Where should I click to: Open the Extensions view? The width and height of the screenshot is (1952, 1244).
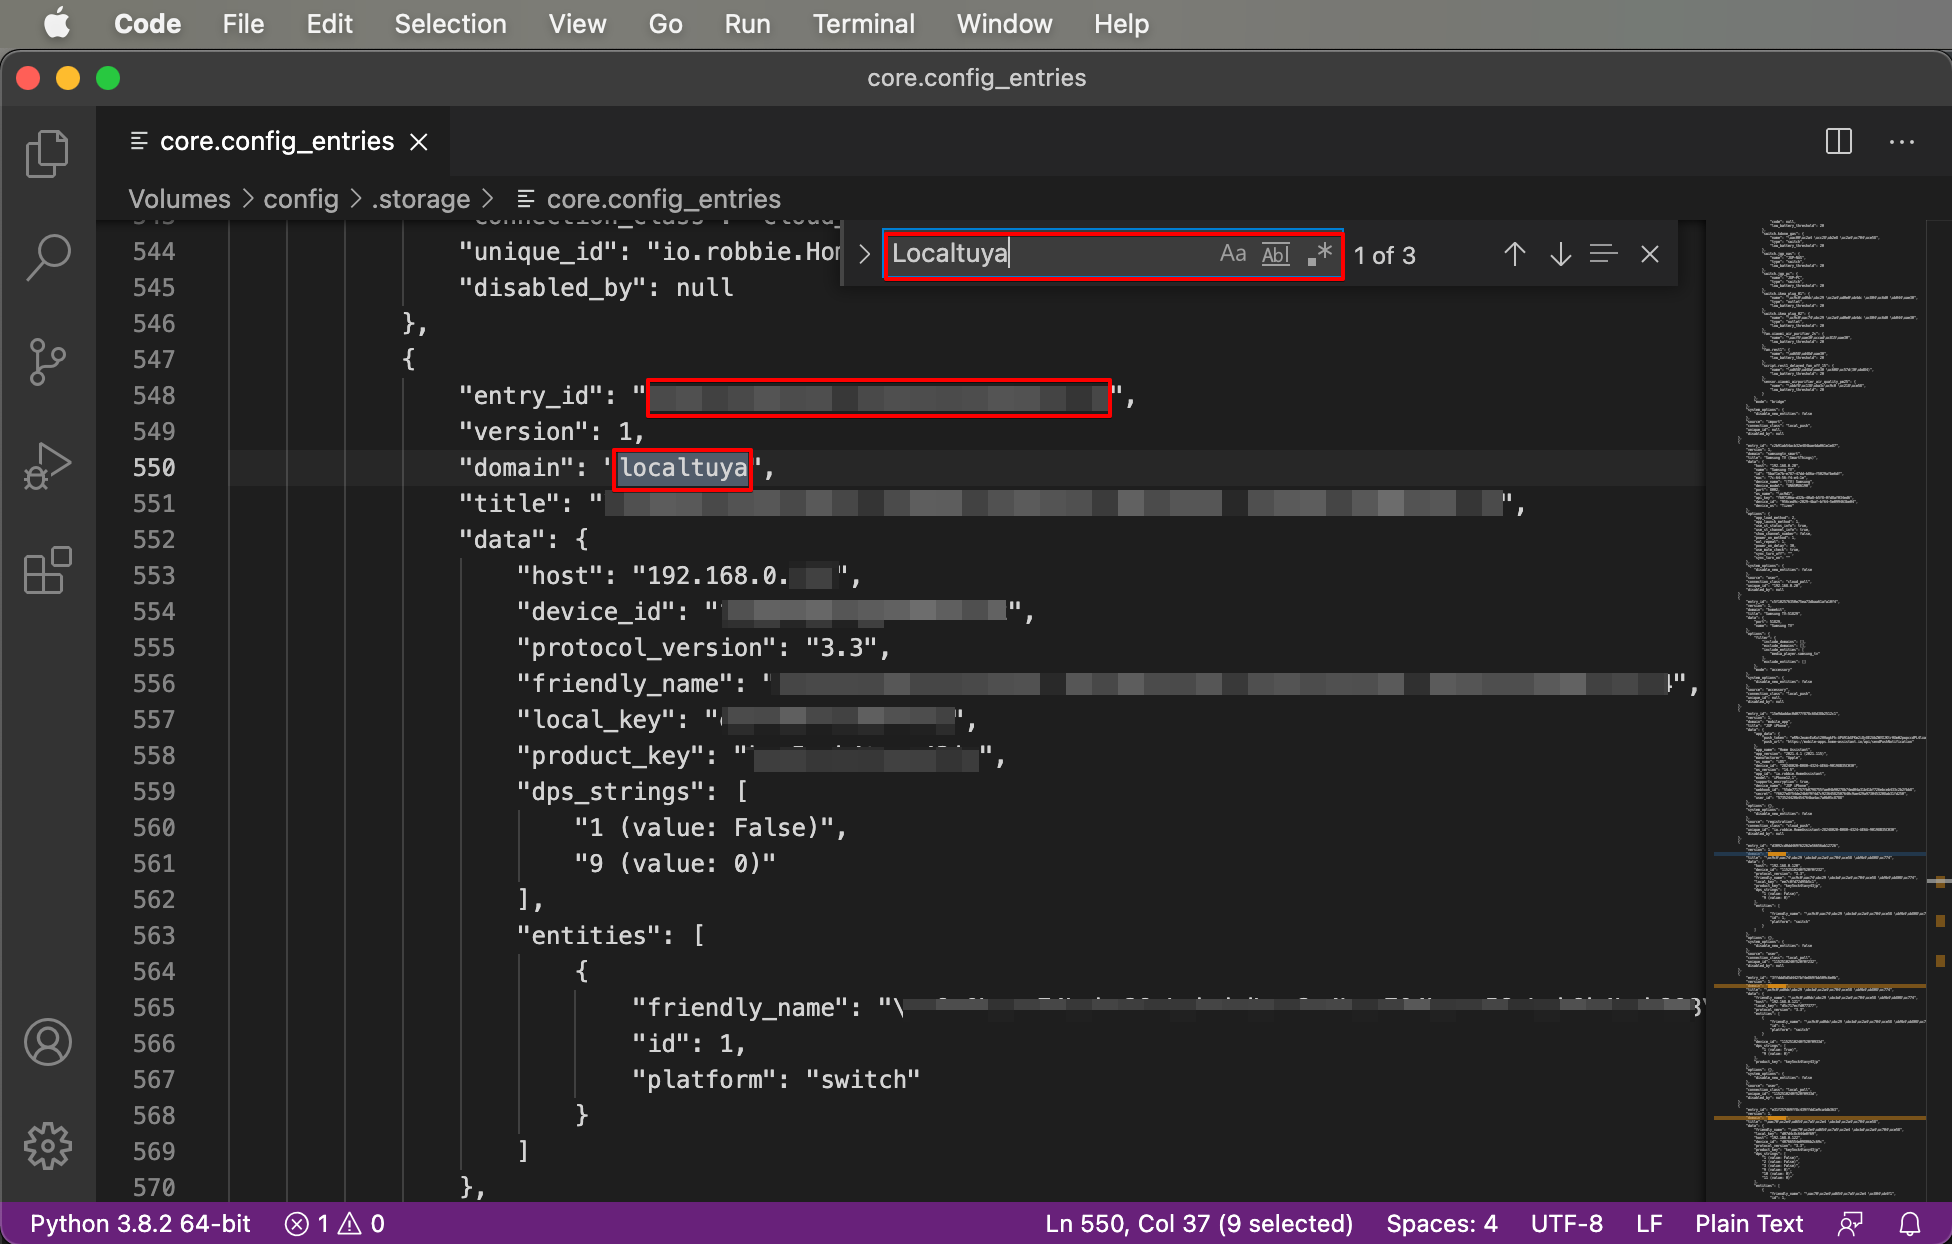tap(47, 571)
